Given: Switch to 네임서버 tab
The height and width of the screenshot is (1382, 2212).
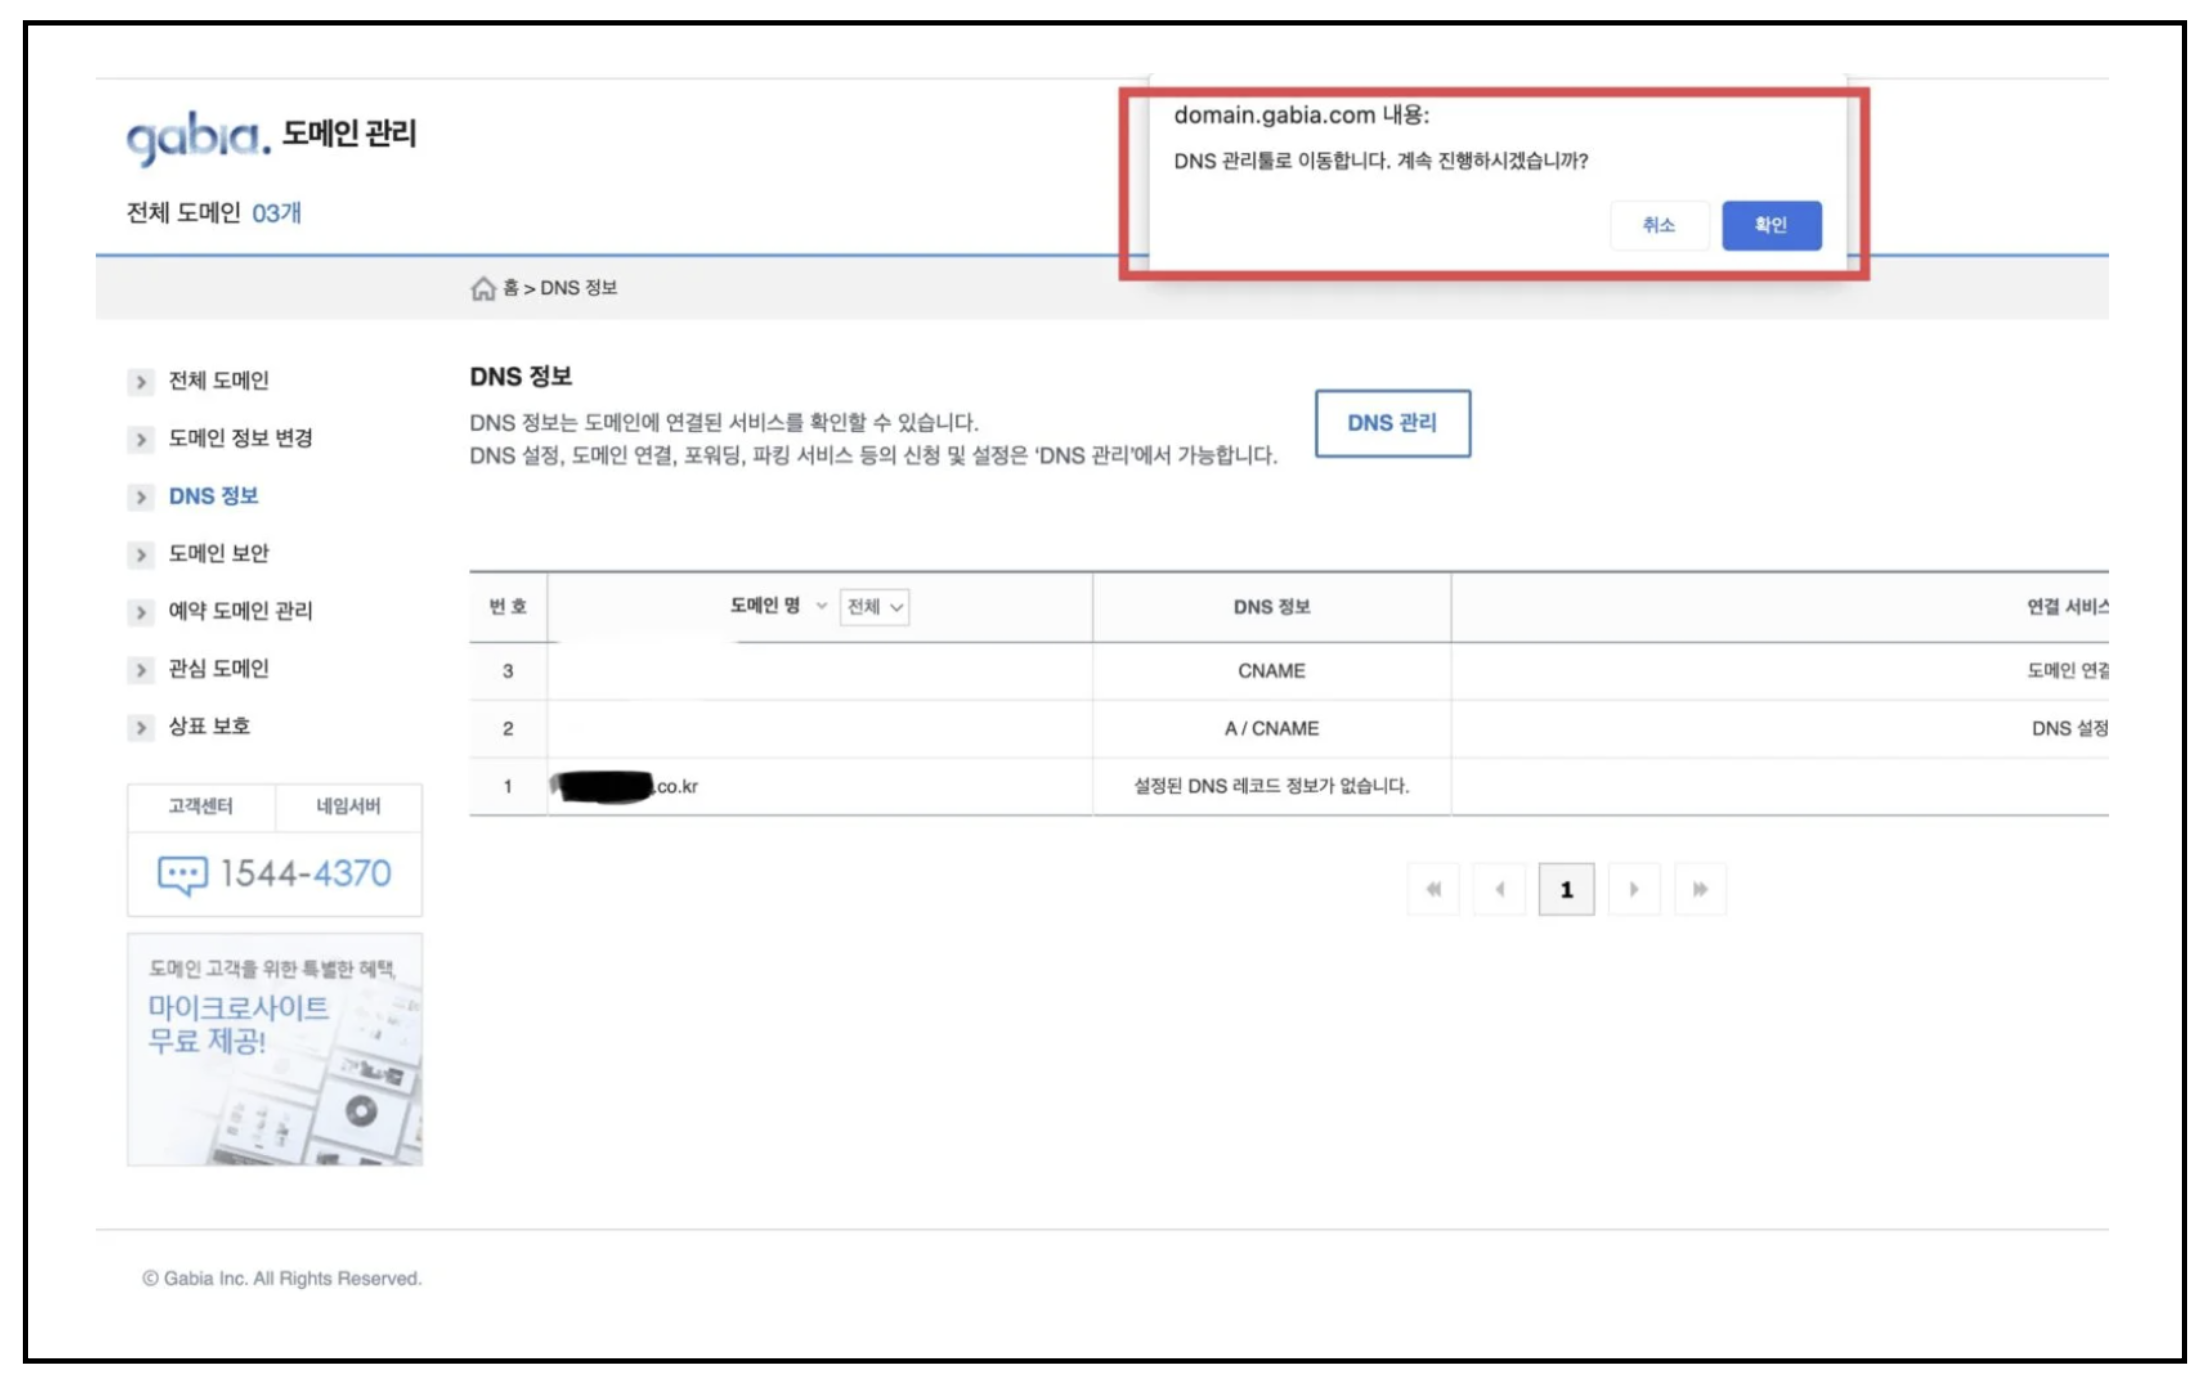Looking at the screenshot, I should click(348, 807).
